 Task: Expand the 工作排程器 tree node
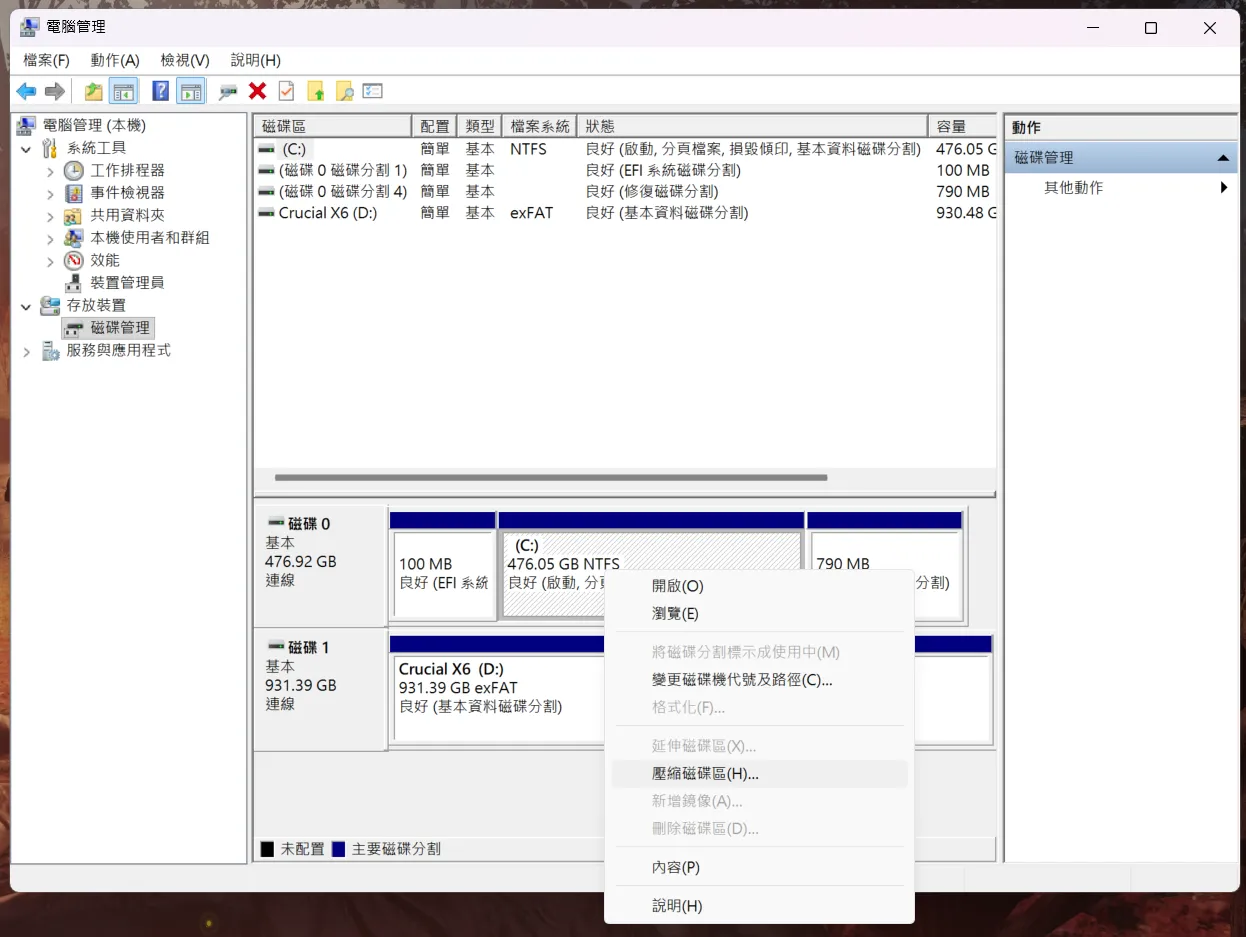point(50,171)
